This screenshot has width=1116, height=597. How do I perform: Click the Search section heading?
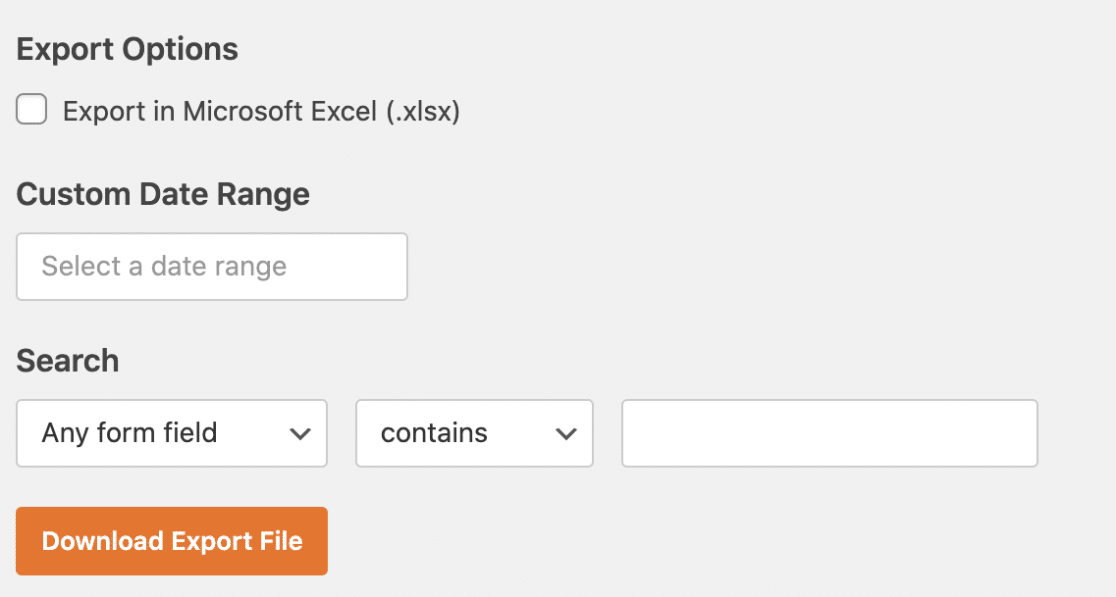click(x=68, y=361)
